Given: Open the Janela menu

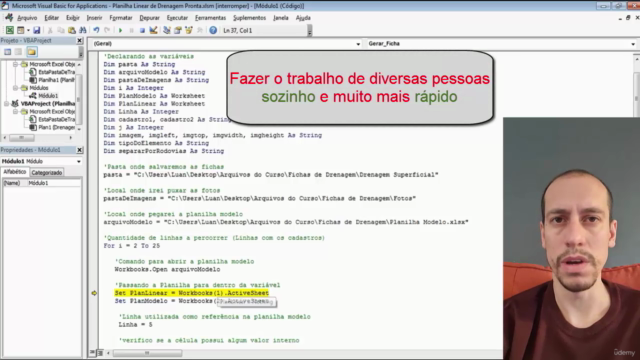Looking at the screenshot, I should coord(281,18).
